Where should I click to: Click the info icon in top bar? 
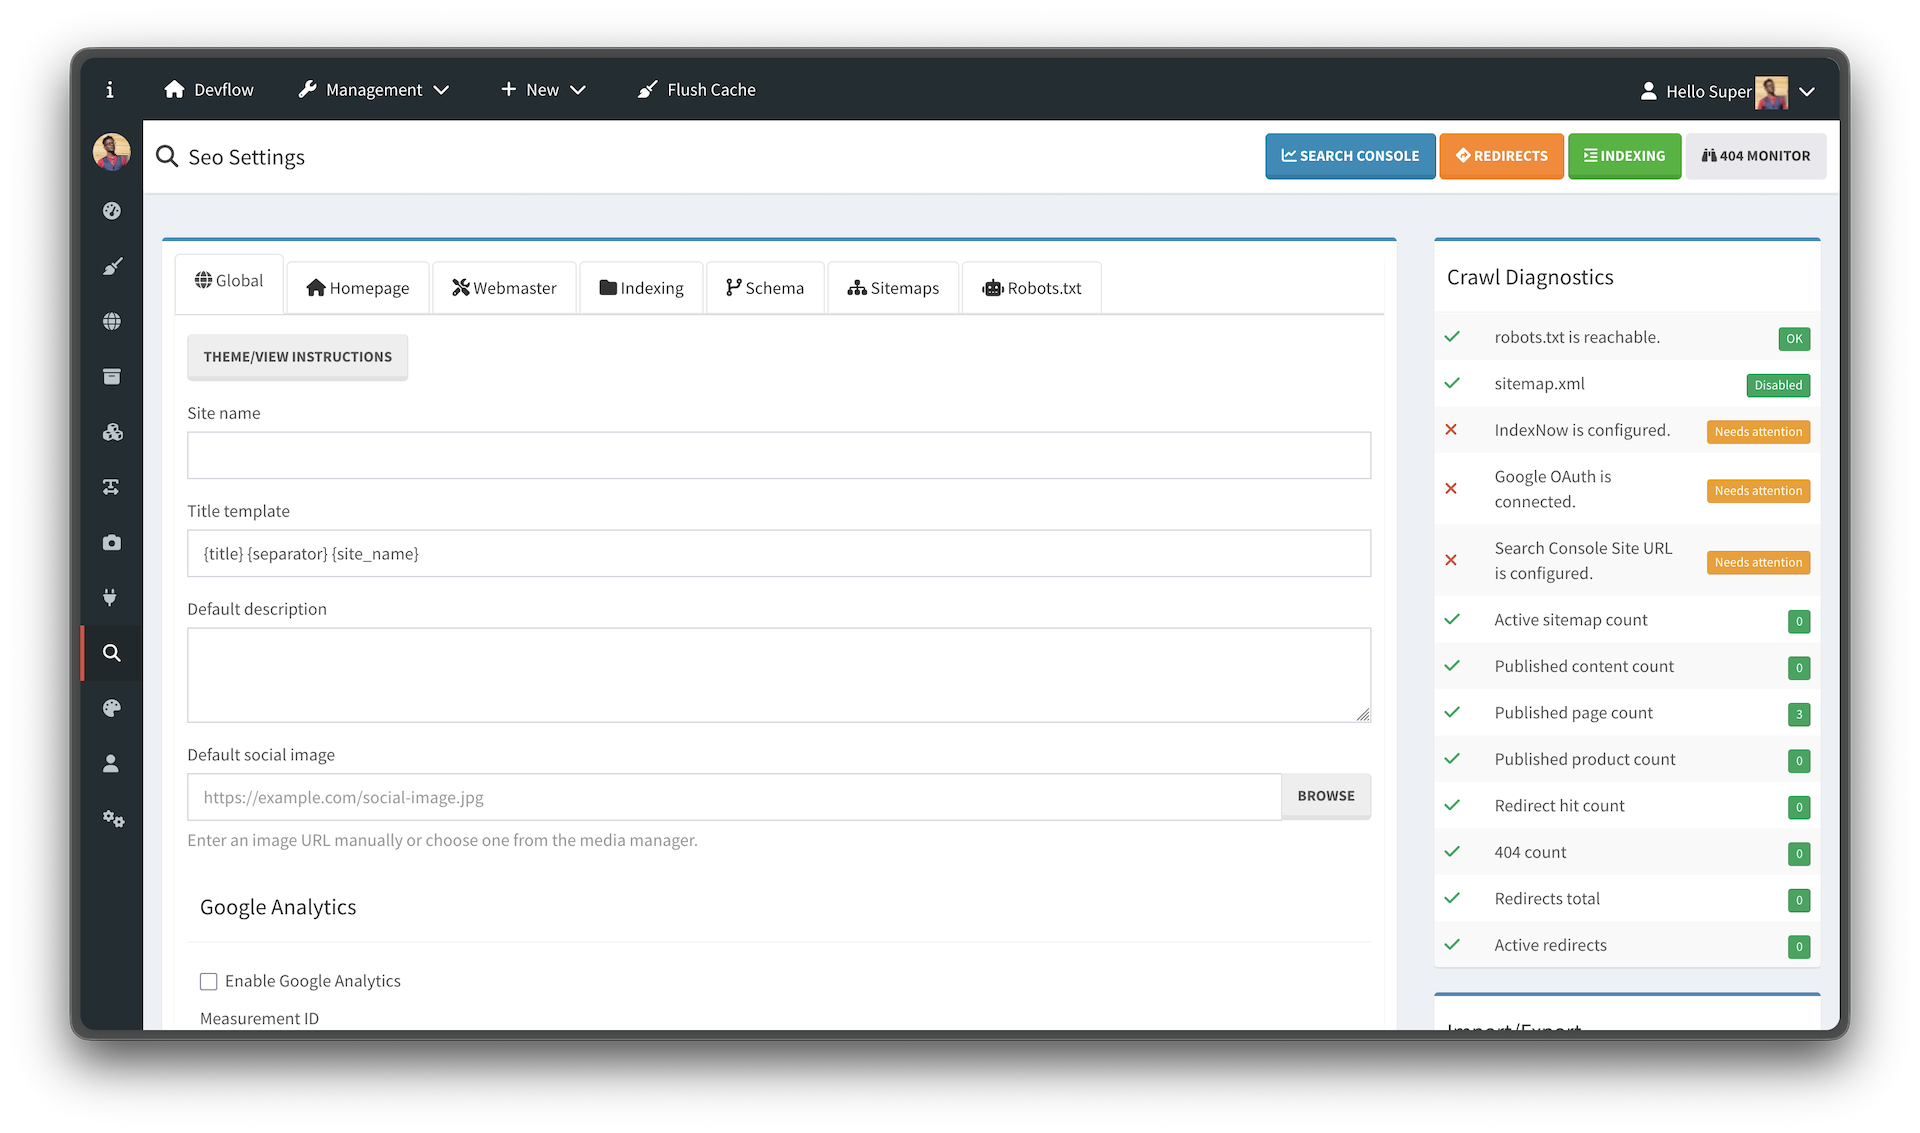[110, 90]
